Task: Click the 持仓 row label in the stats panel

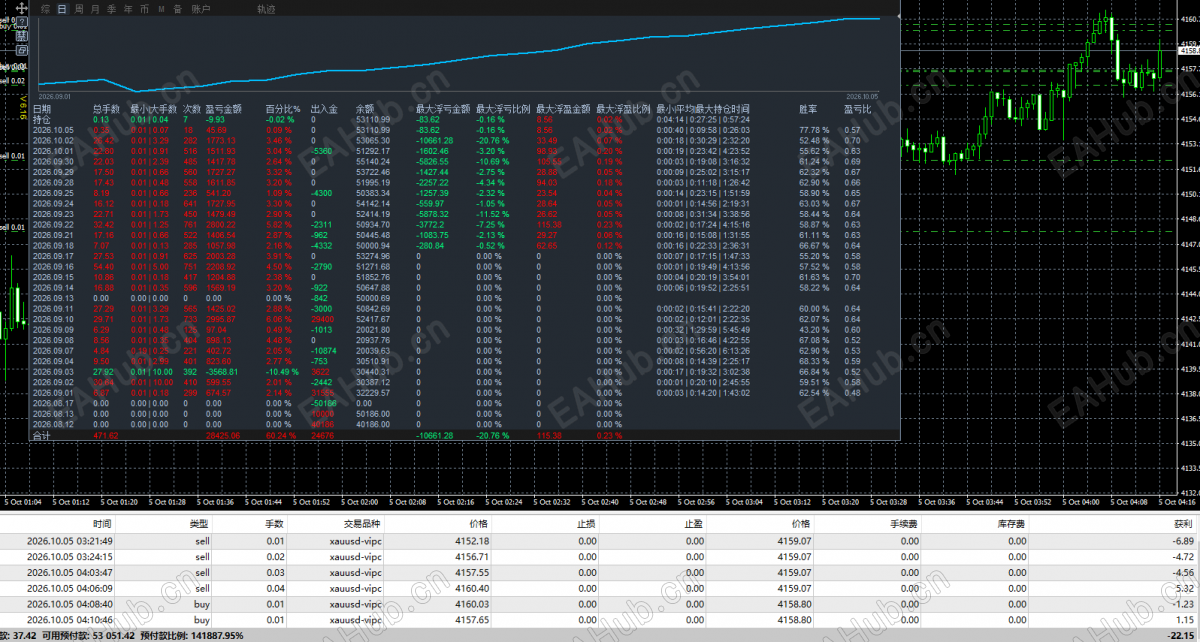Action: point(42,119)
